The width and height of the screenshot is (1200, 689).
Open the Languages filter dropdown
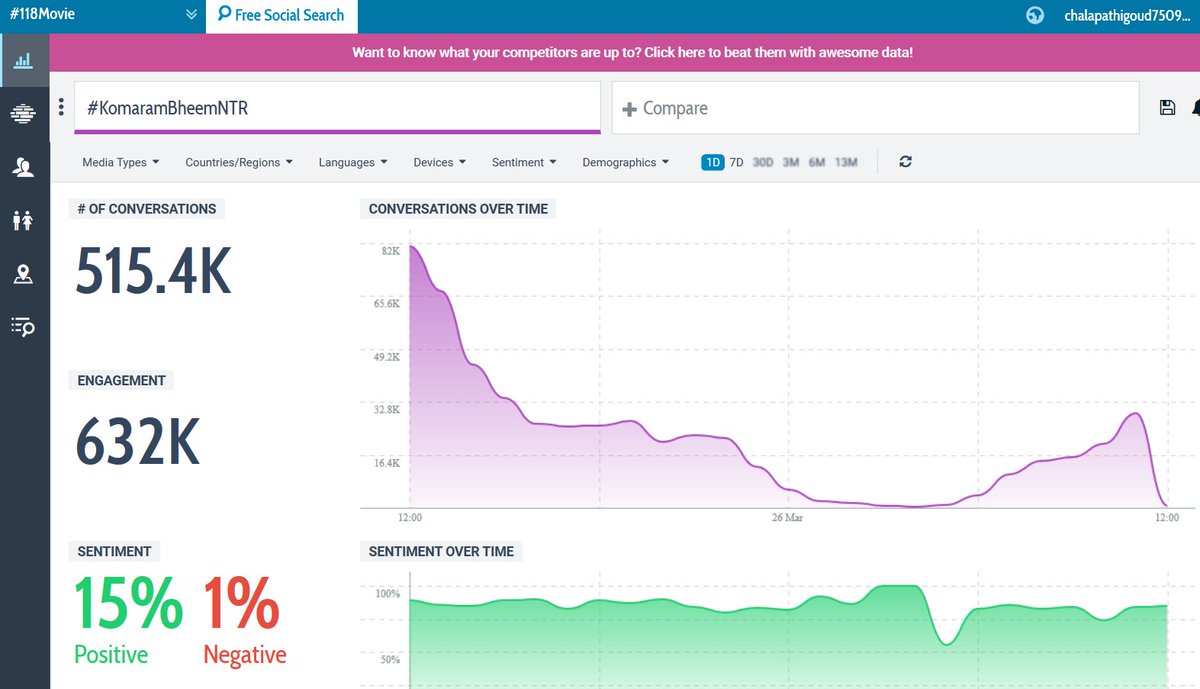[353, 162]
